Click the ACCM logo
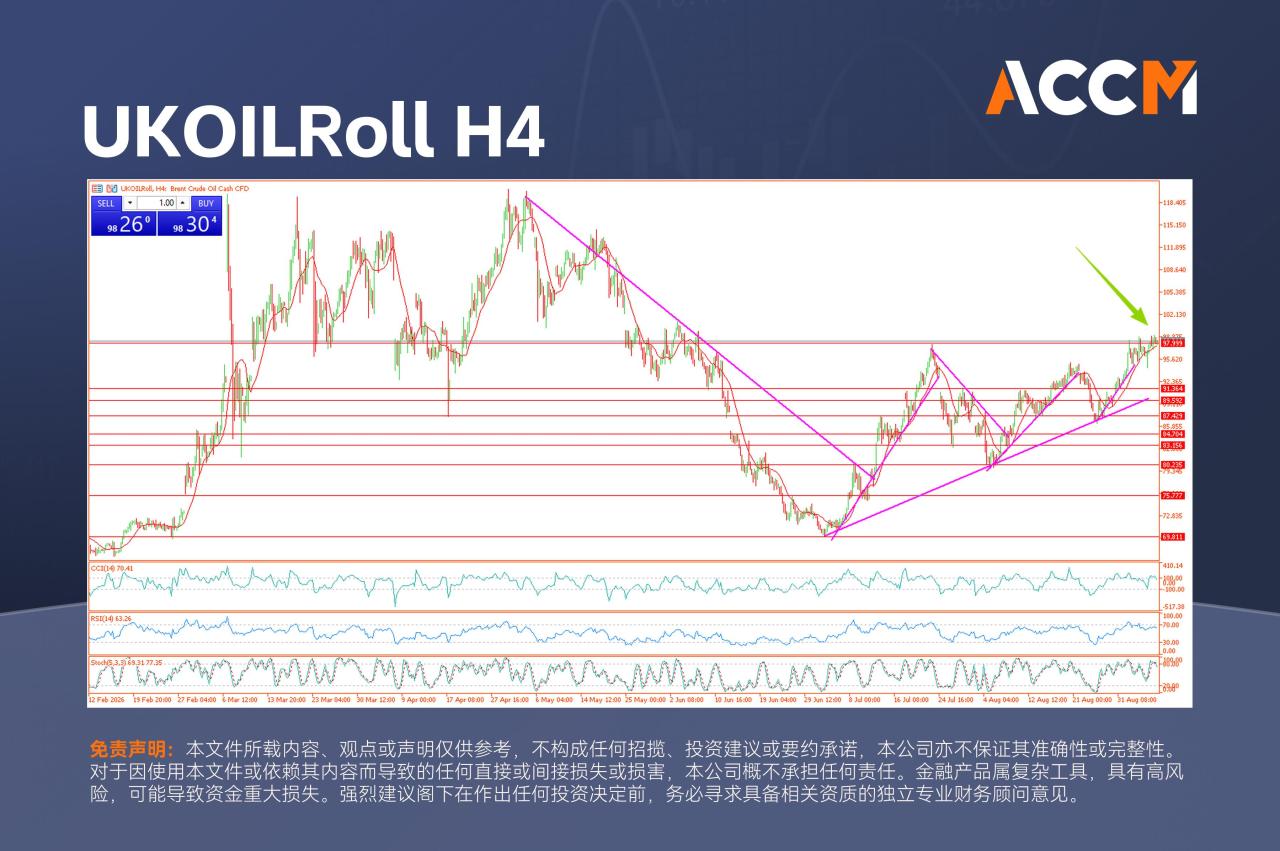Image resolution: width=1280 pixels, height=851 pixels. [1091, 87]
